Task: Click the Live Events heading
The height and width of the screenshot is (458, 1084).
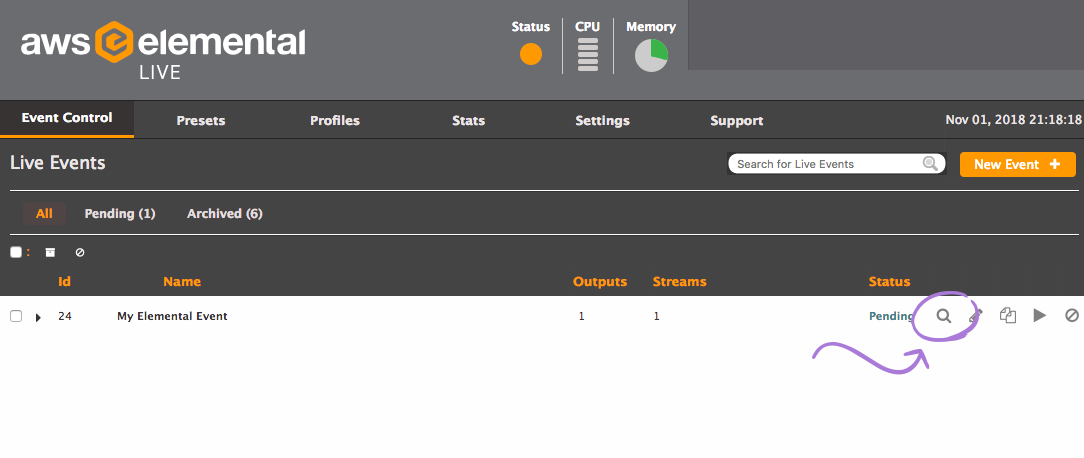Action: (x=58, y=163)
